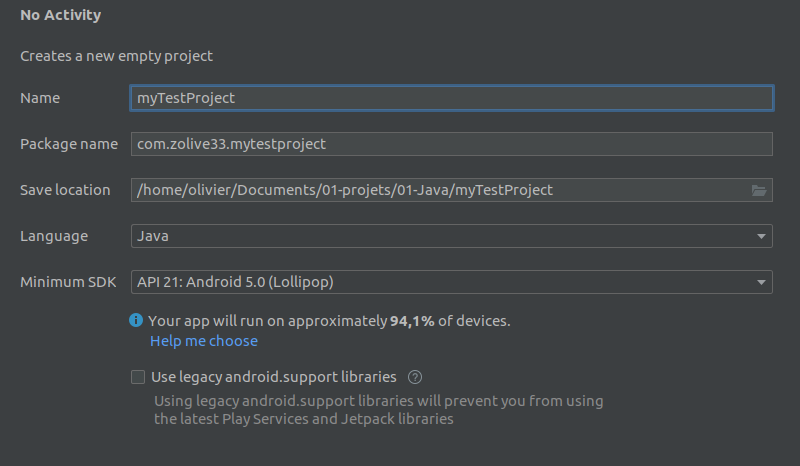Click the blue info icon beside device coverage
The height and width of the screenshot is (466, 800).
click(x=136, y=321)
